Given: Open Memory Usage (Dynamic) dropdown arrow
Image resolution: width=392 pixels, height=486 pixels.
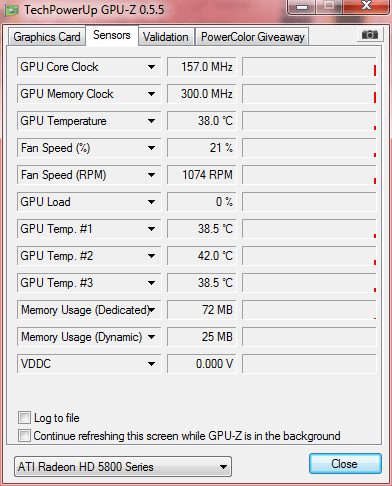Looking at the screenshot, I should click(151, 337).
